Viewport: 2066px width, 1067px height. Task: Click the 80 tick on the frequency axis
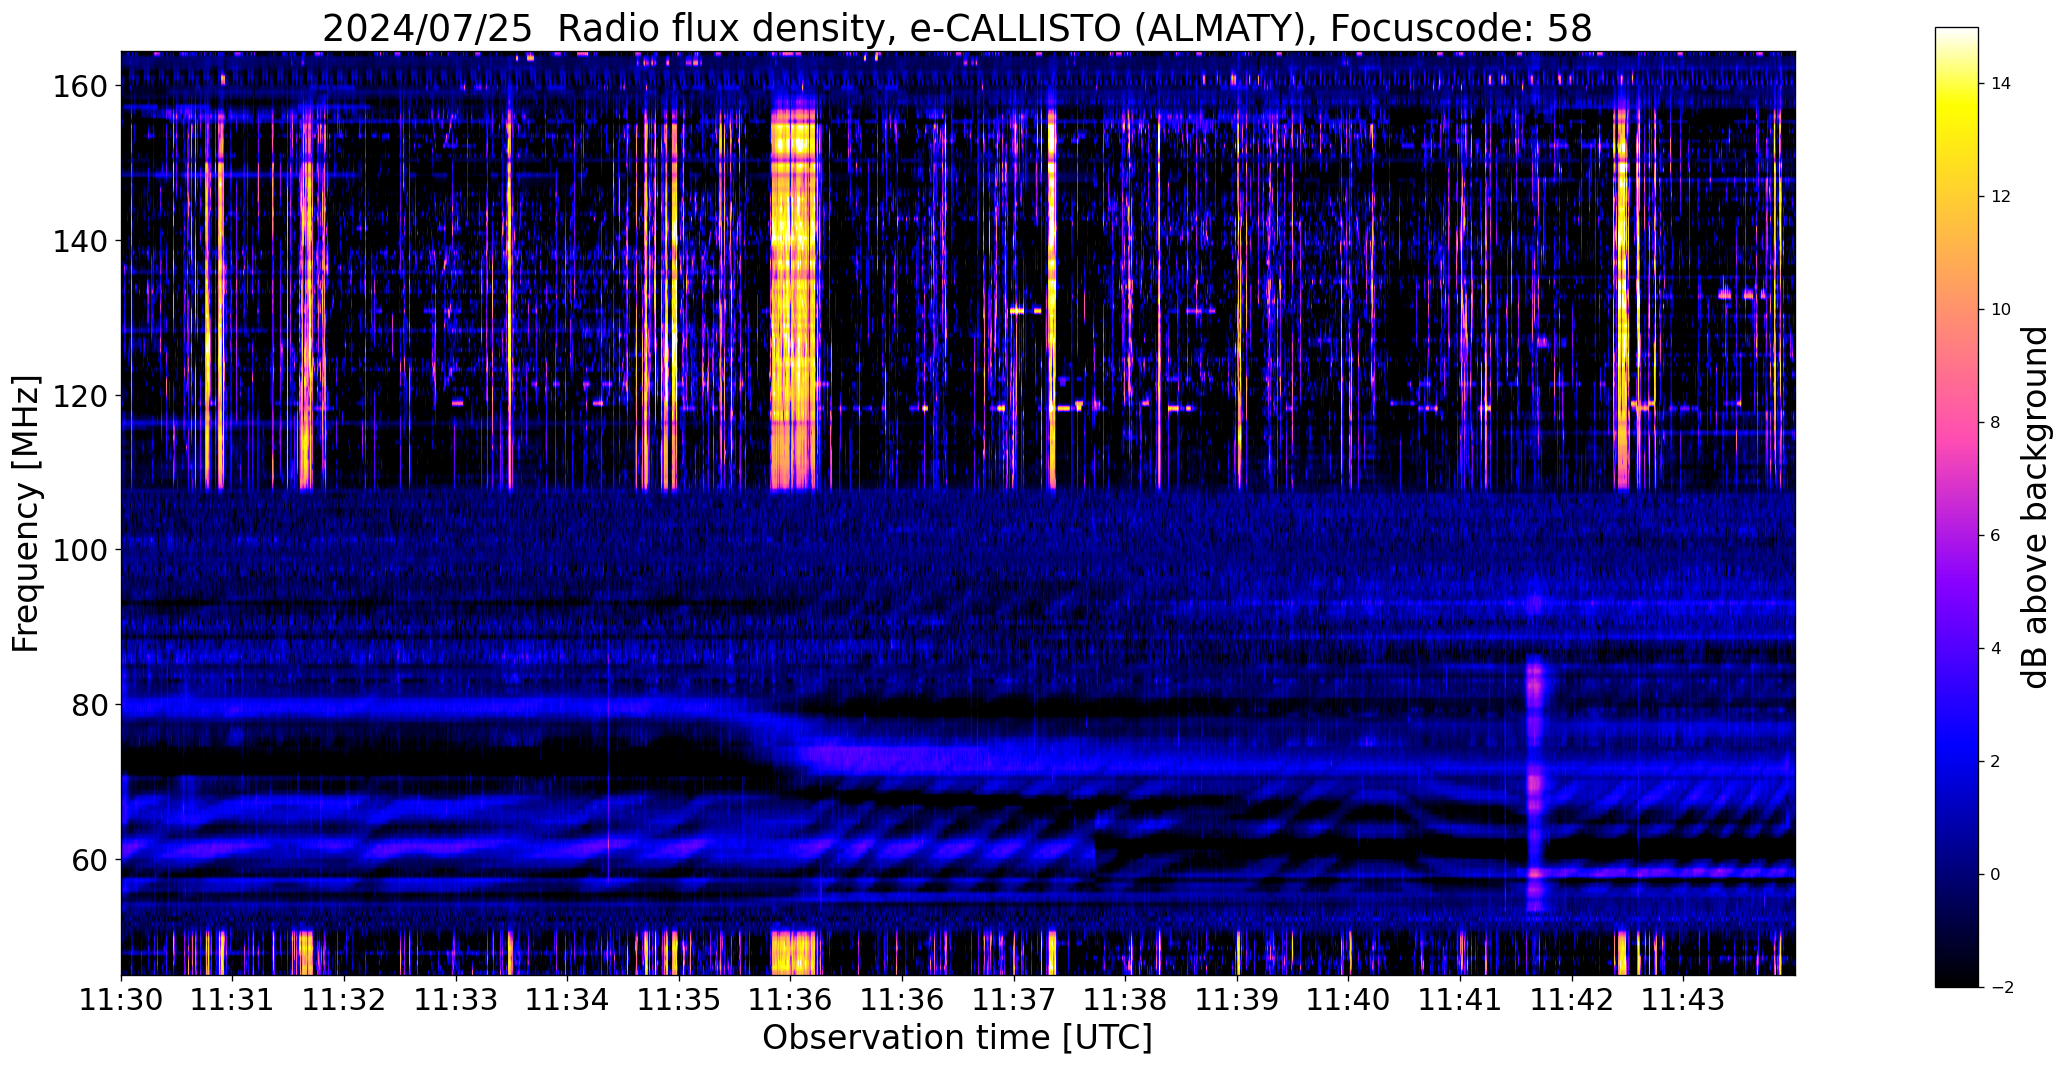91,705
